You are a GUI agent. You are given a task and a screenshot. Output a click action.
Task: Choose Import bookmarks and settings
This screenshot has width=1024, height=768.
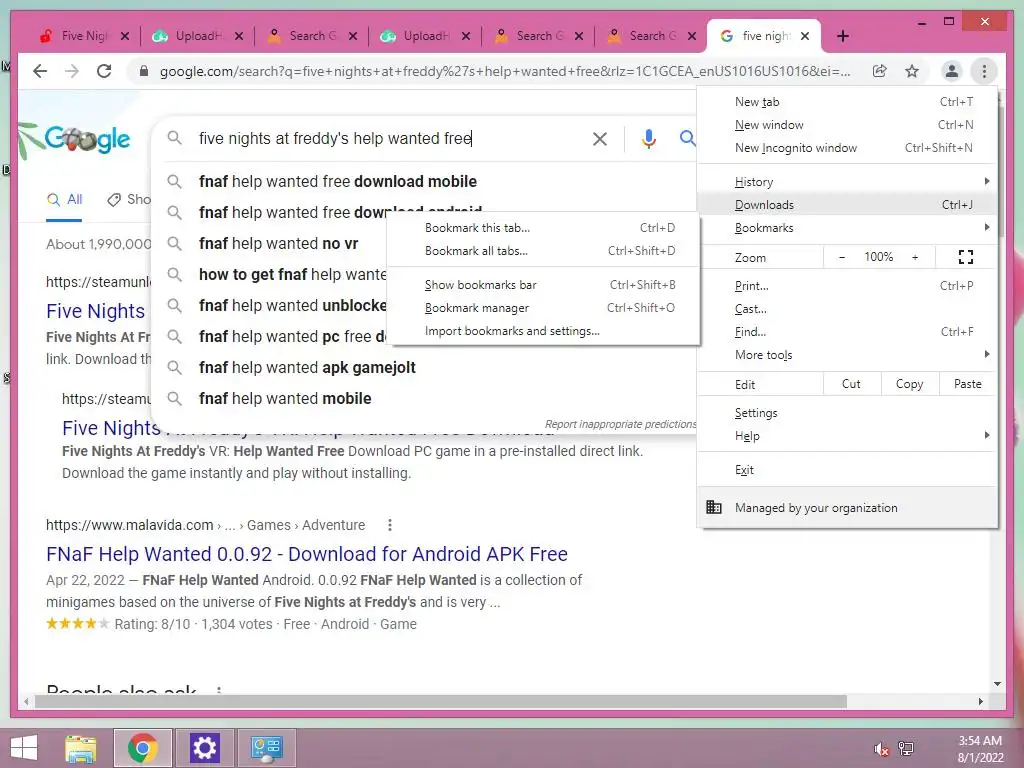(543, 331)
